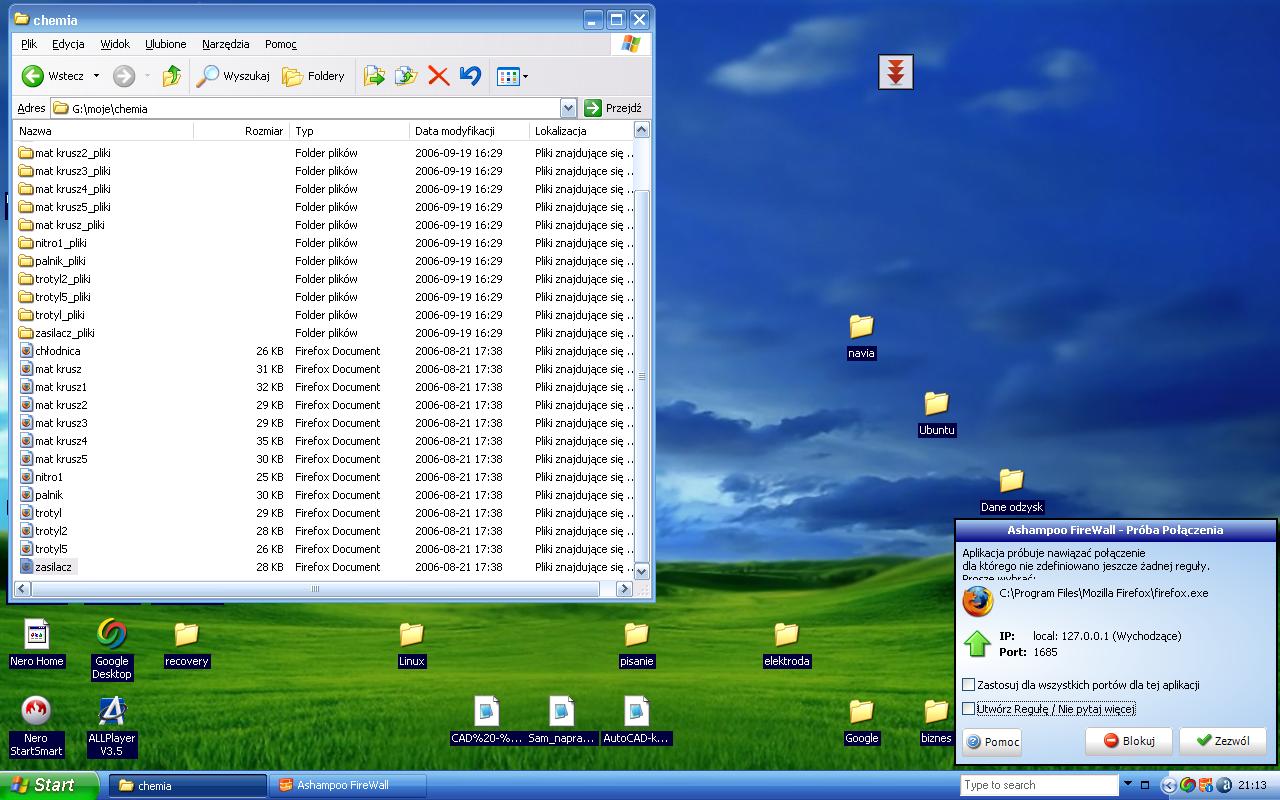The width and height of the screenshot is (1280, 800).
Task: Sort by Data modyfikacji column header
Action: [469, 131]
